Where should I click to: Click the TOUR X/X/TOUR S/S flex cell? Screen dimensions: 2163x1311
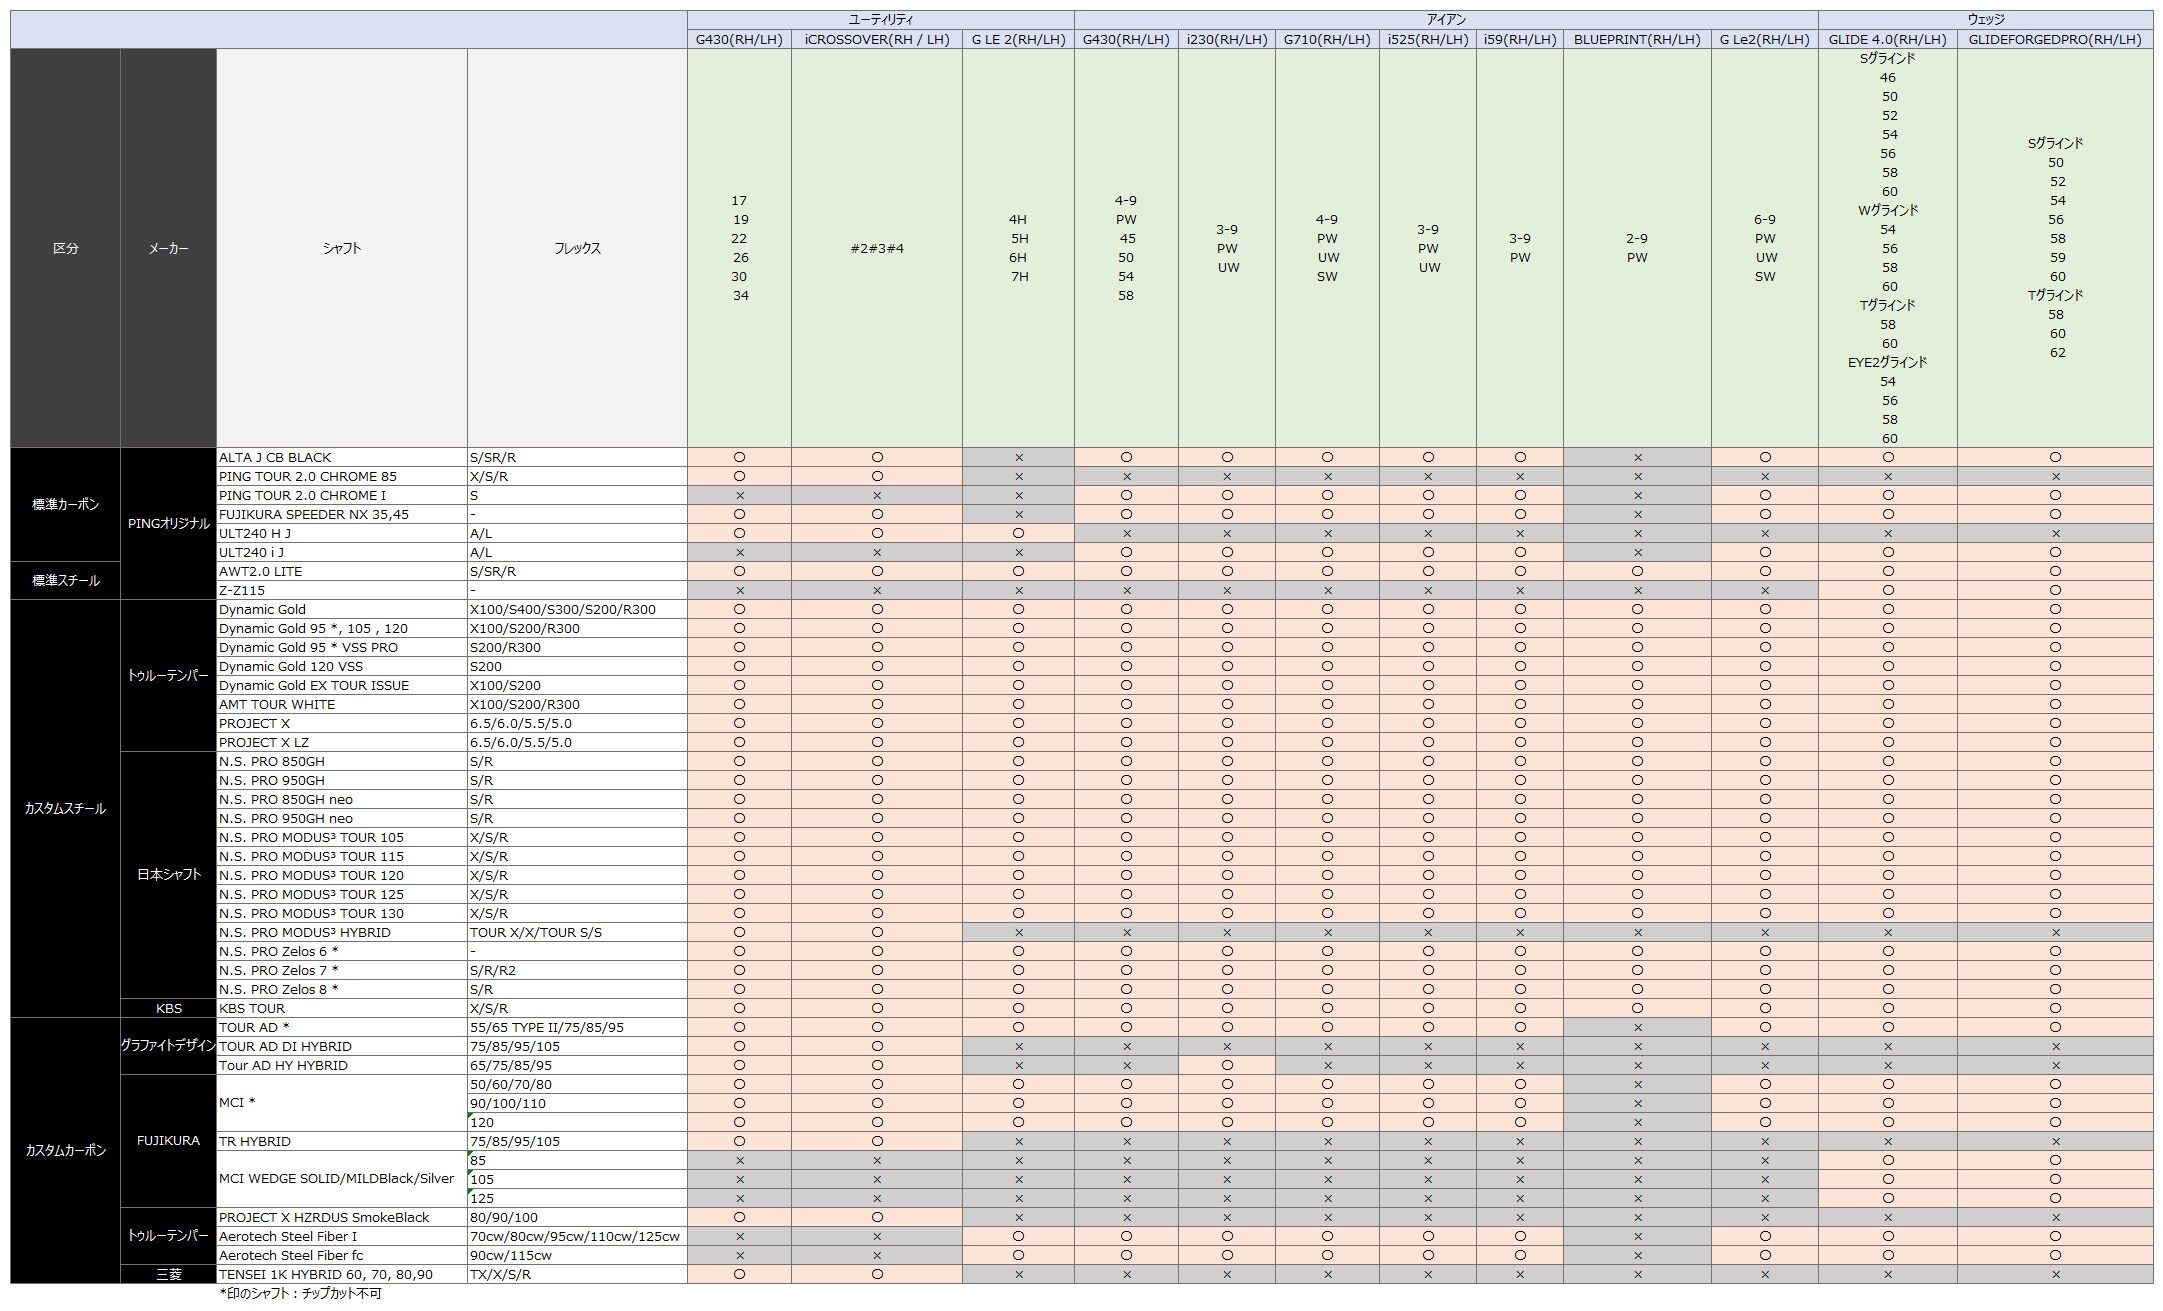(578, 932)
